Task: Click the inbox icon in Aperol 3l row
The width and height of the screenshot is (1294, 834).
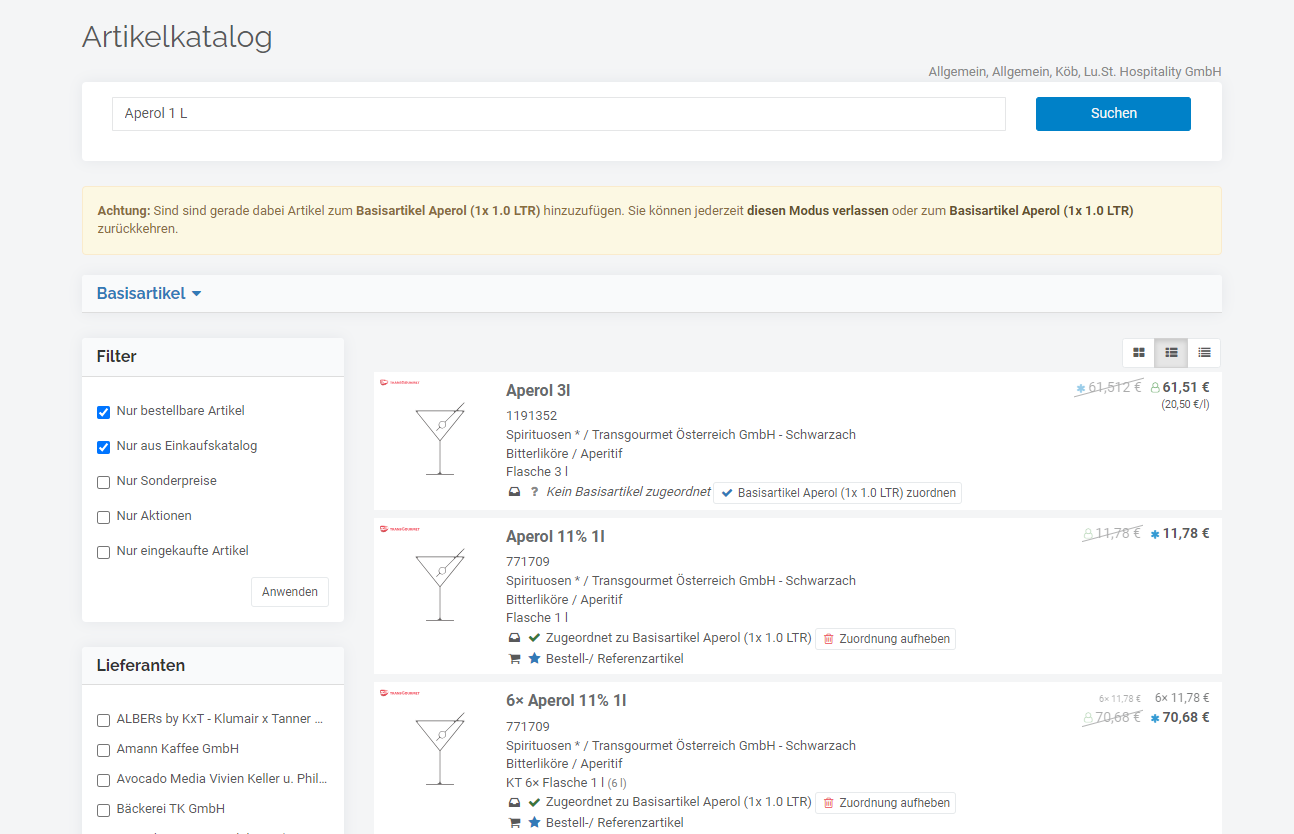Action: 514,492
